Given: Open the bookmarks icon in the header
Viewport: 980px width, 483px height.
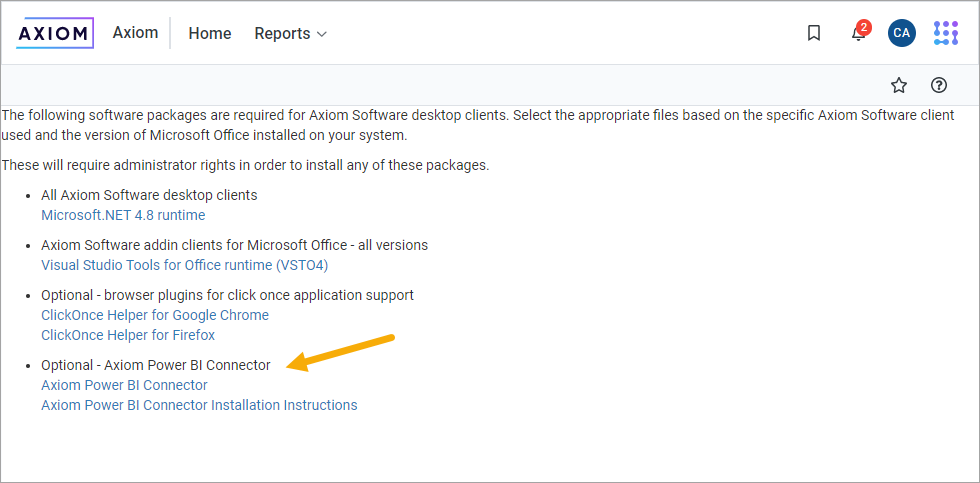Looking at the screenshot, I should pos(814,33).
